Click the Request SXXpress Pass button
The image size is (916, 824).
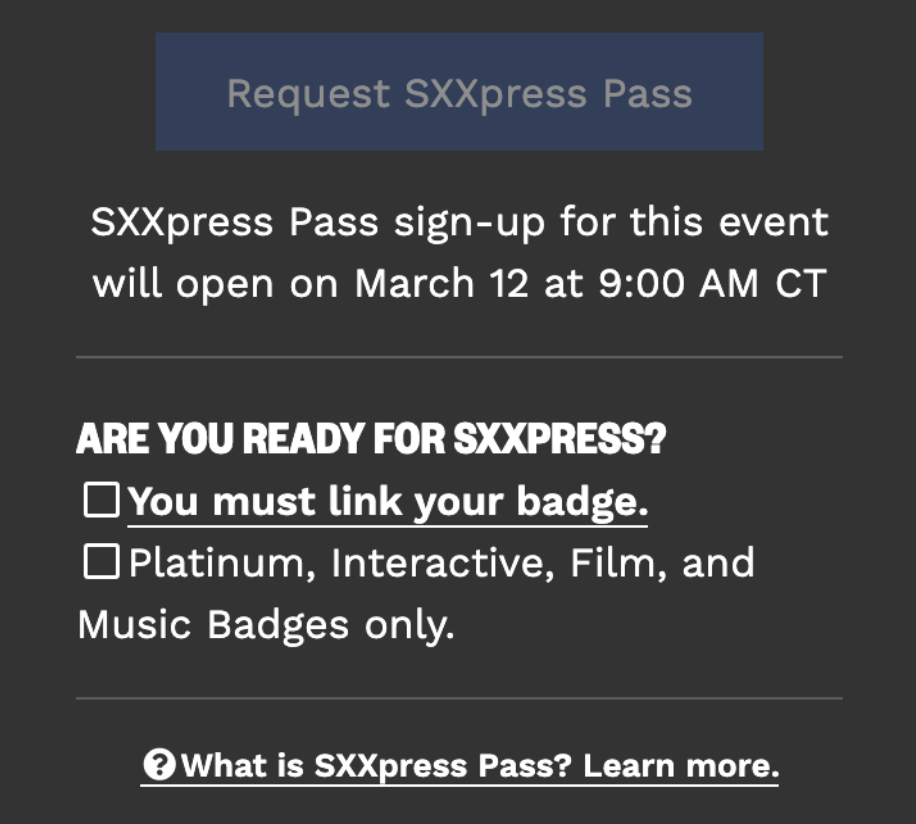click(x=459, y=92)
